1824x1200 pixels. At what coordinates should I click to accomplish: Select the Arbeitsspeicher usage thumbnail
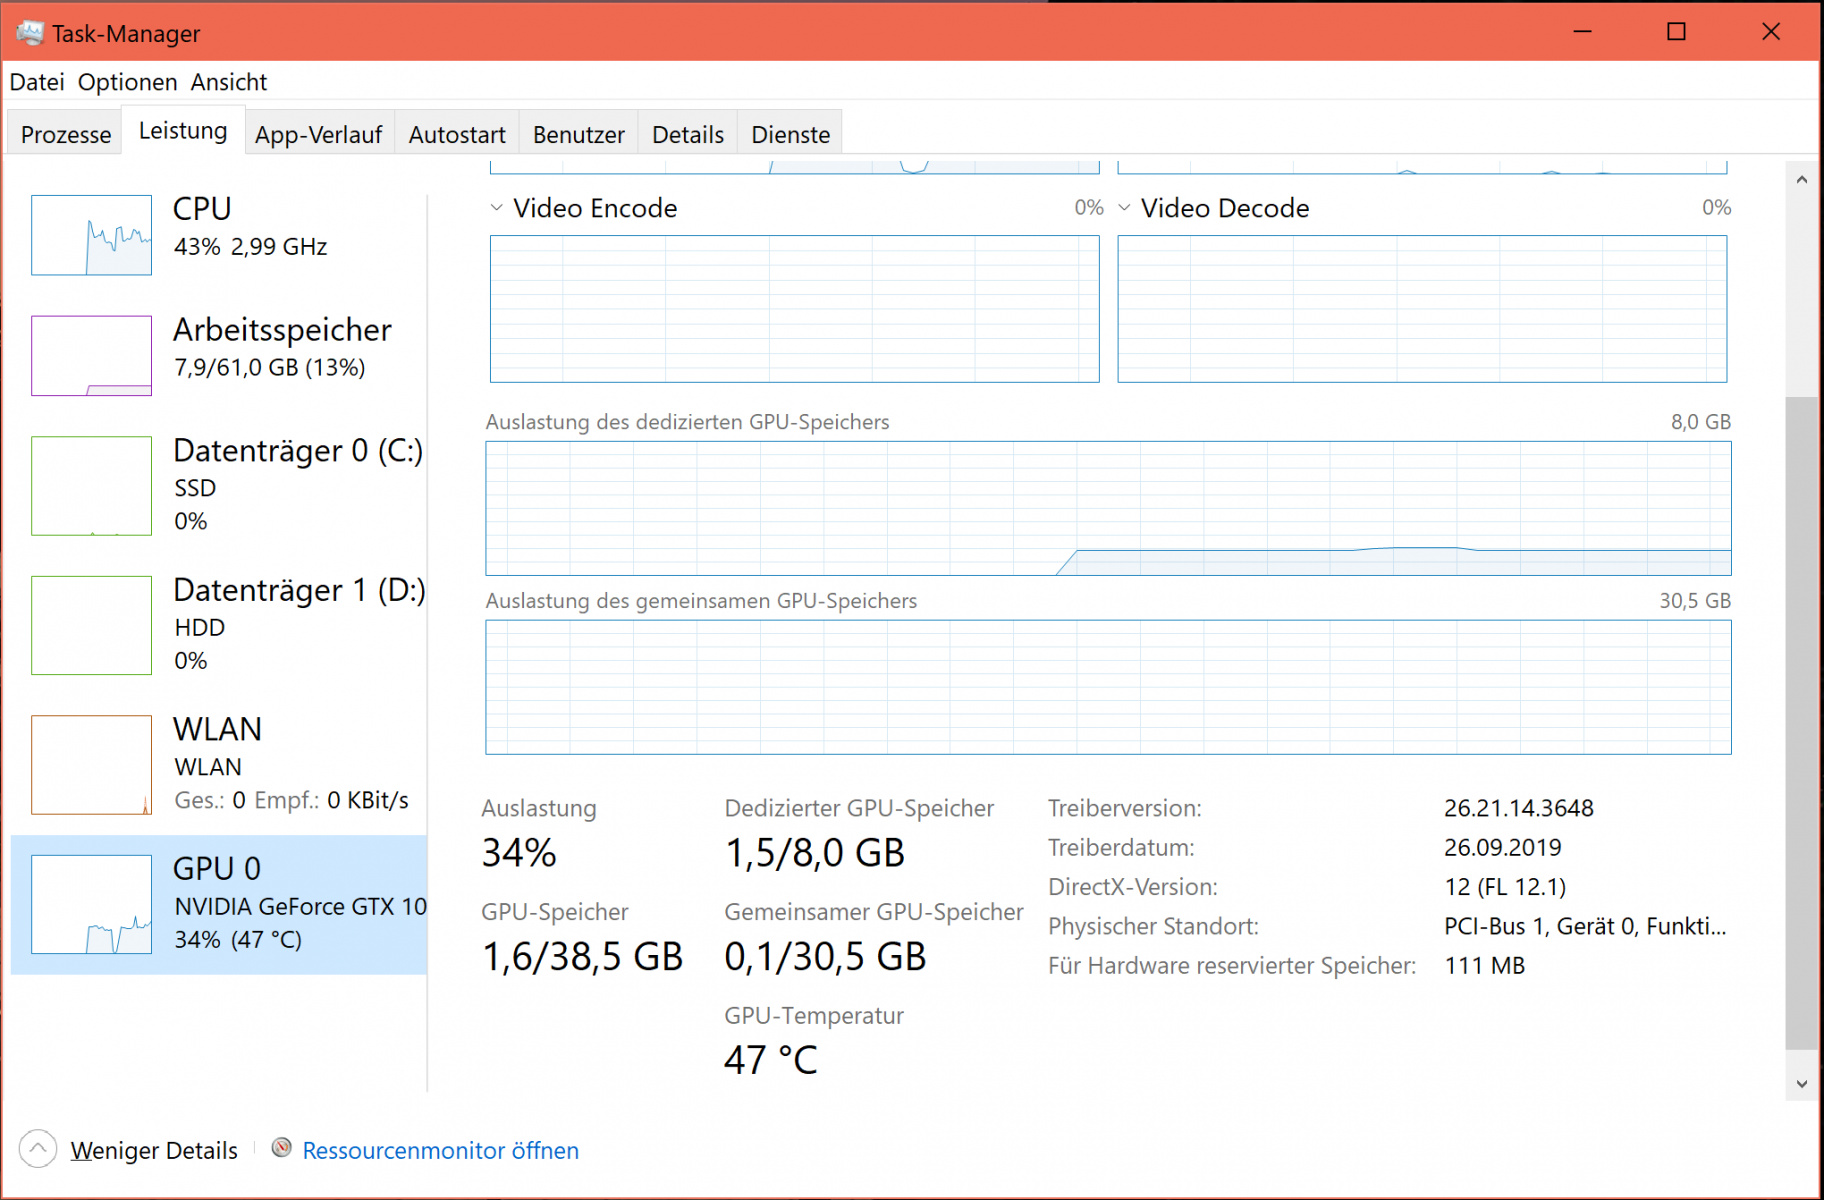tap(91, 356)
